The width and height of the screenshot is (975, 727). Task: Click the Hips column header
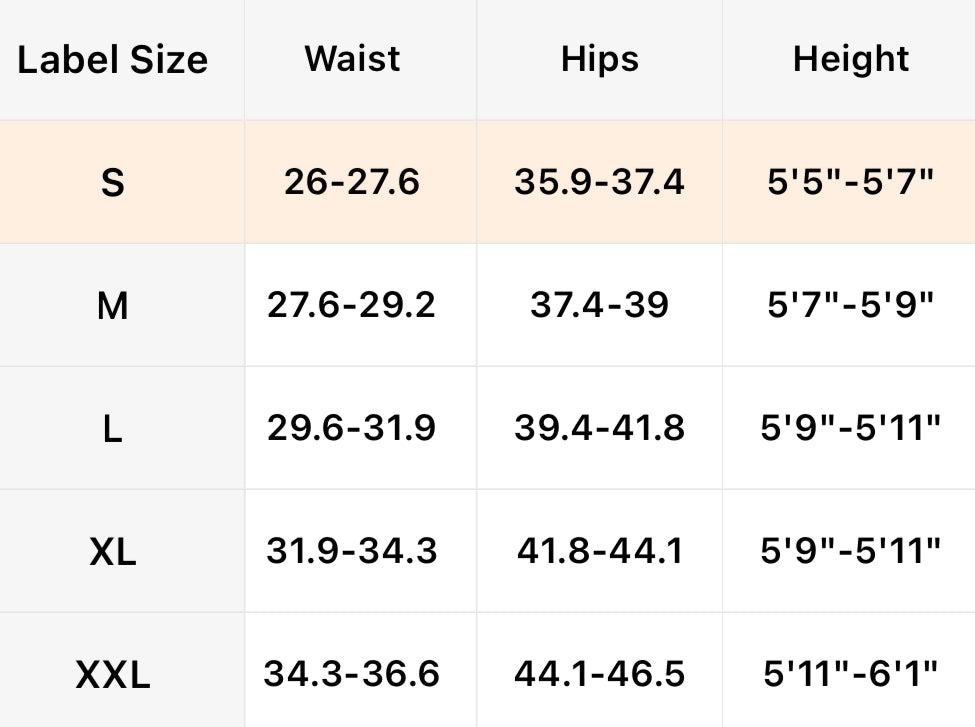[x=599, y=58]
